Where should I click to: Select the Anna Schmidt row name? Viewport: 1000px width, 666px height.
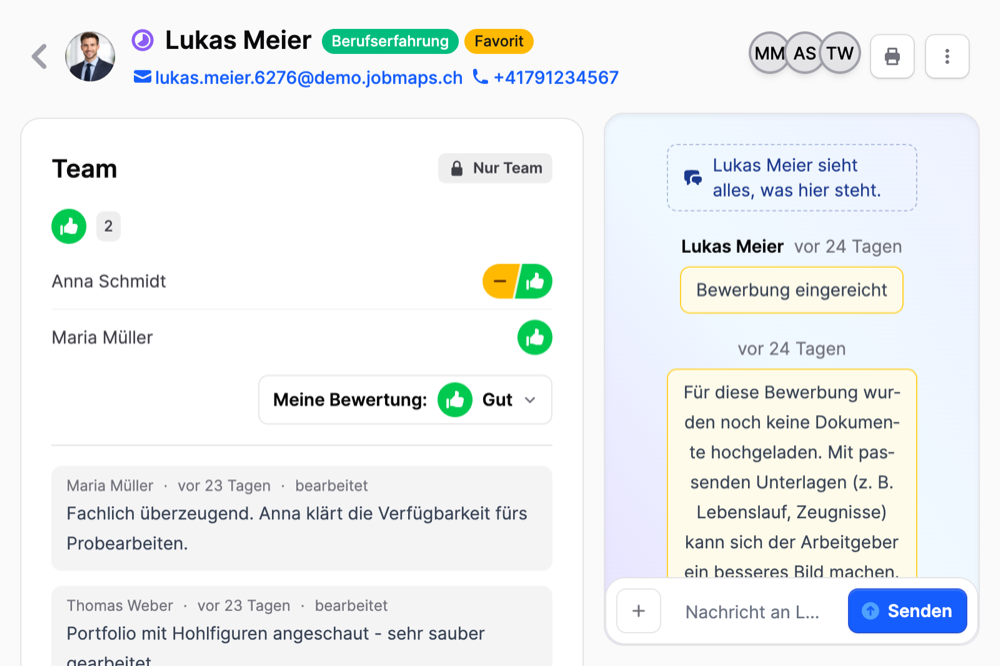coord(108,281)
